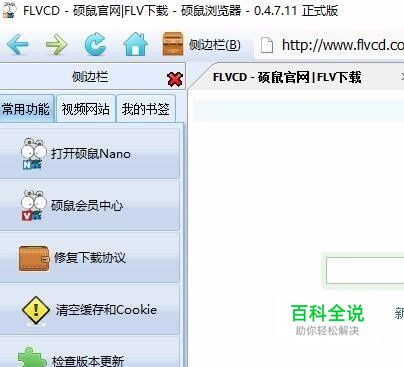Select the FLVCD - 硕鼠官网|FLV下载 page tab

pyautogui.click(x=287, y=77)
